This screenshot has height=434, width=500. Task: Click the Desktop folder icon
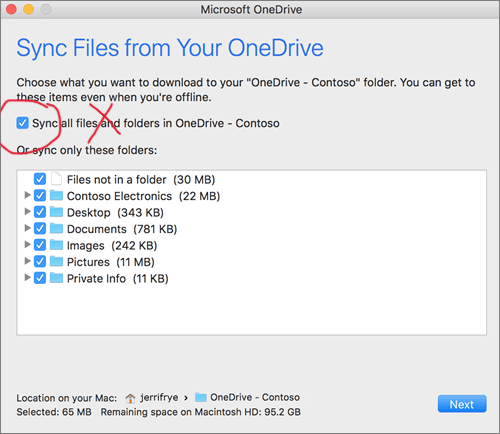[56, 212]
